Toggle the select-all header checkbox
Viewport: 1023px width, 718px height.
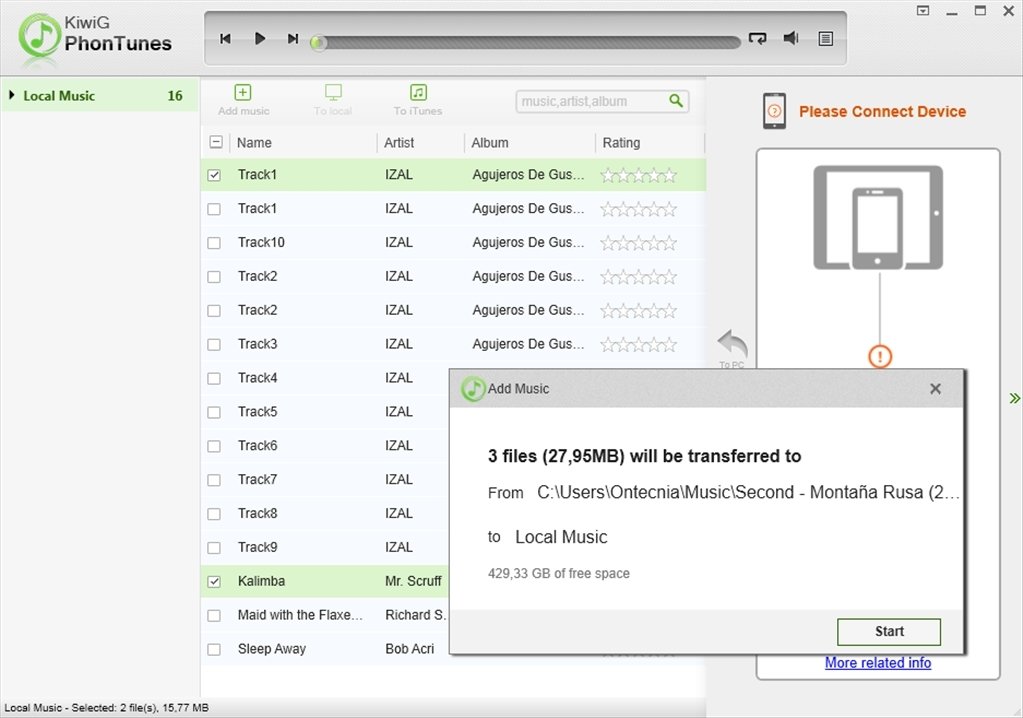pyautogui.click(x=216, y=142)
